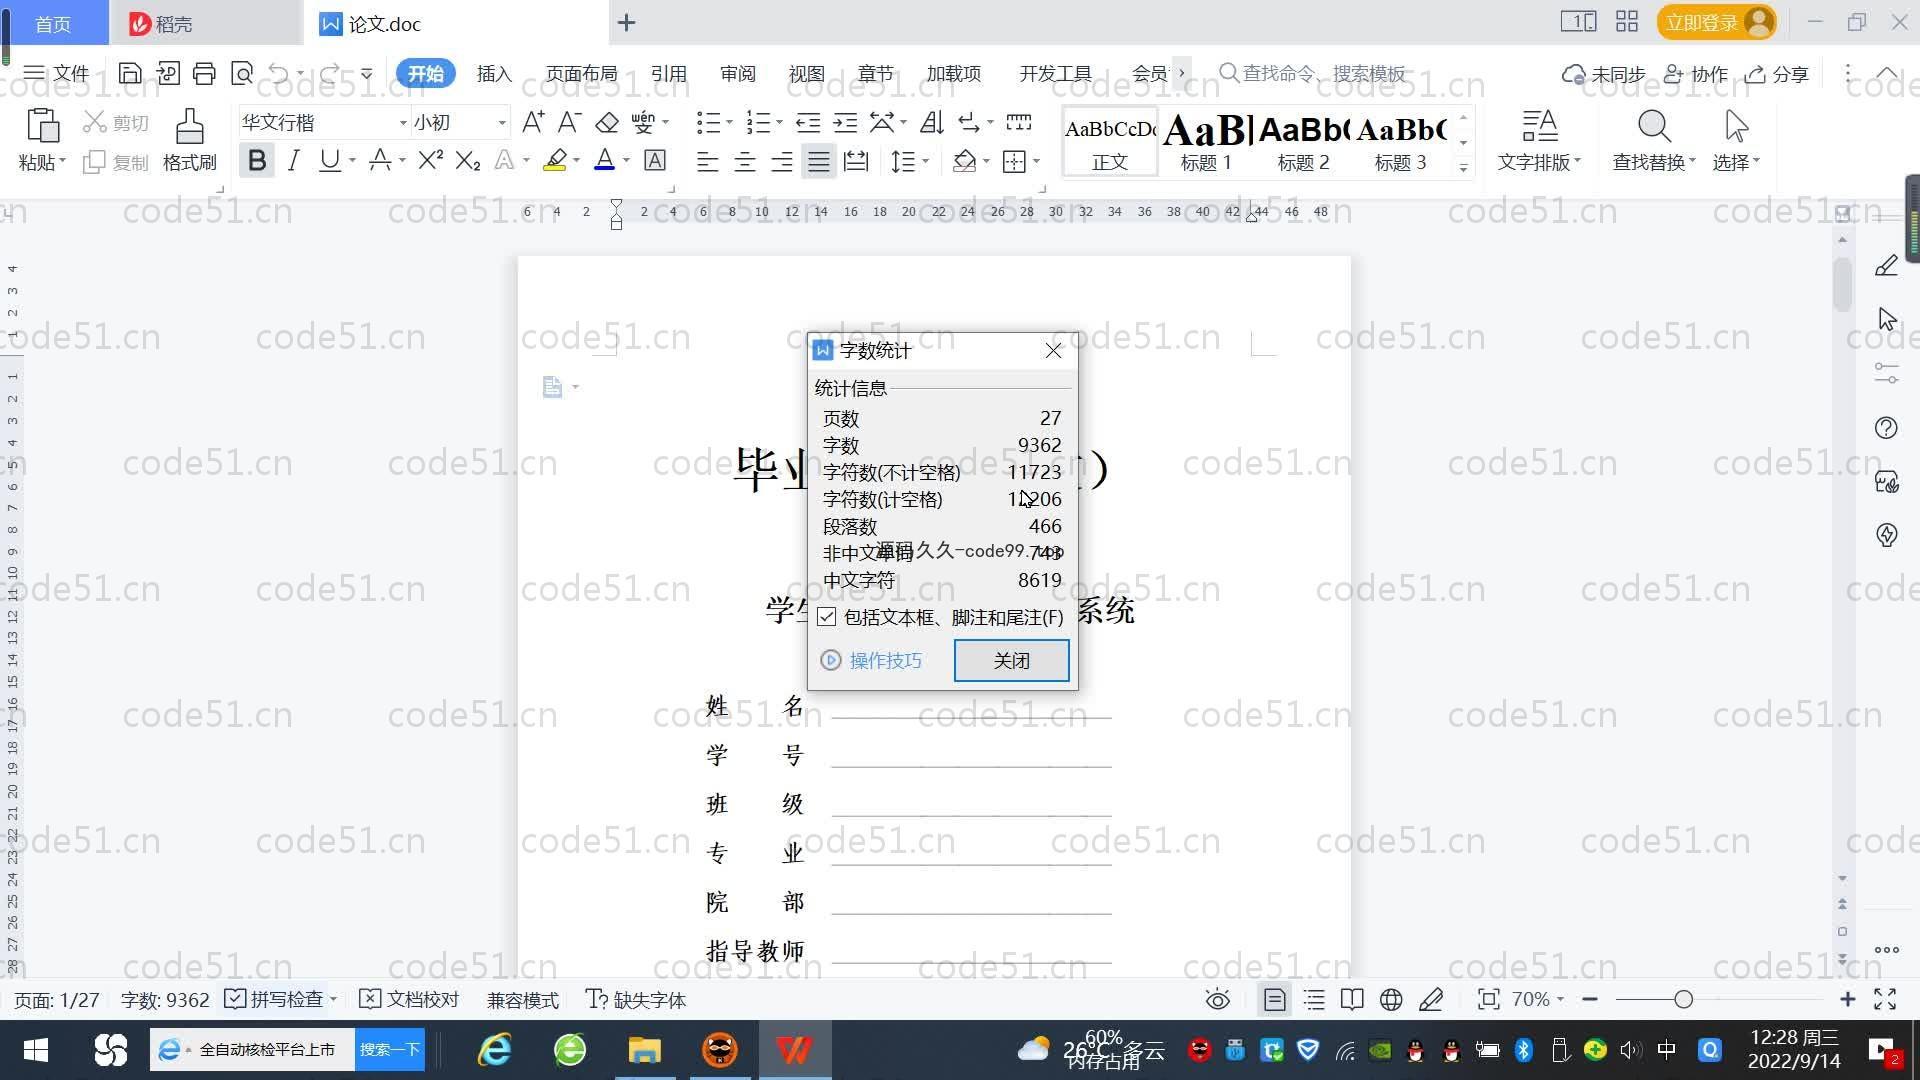Select page layout view in status bar
Viewport: 1920px width, 1080px height.
coord(1275,999)
